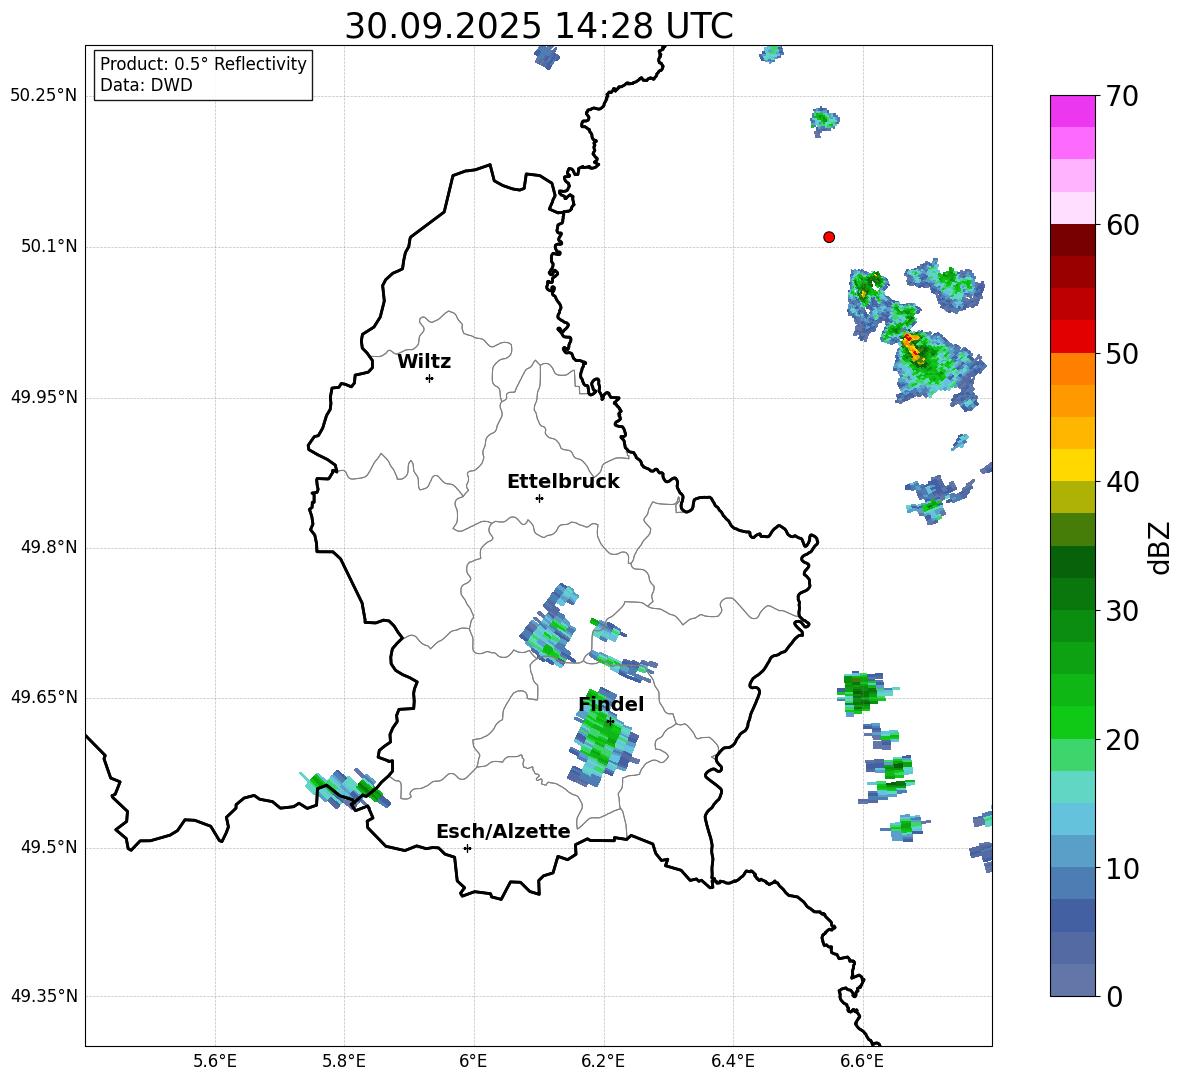Click the cross marker below Ettelbruck

pos(539,498)
